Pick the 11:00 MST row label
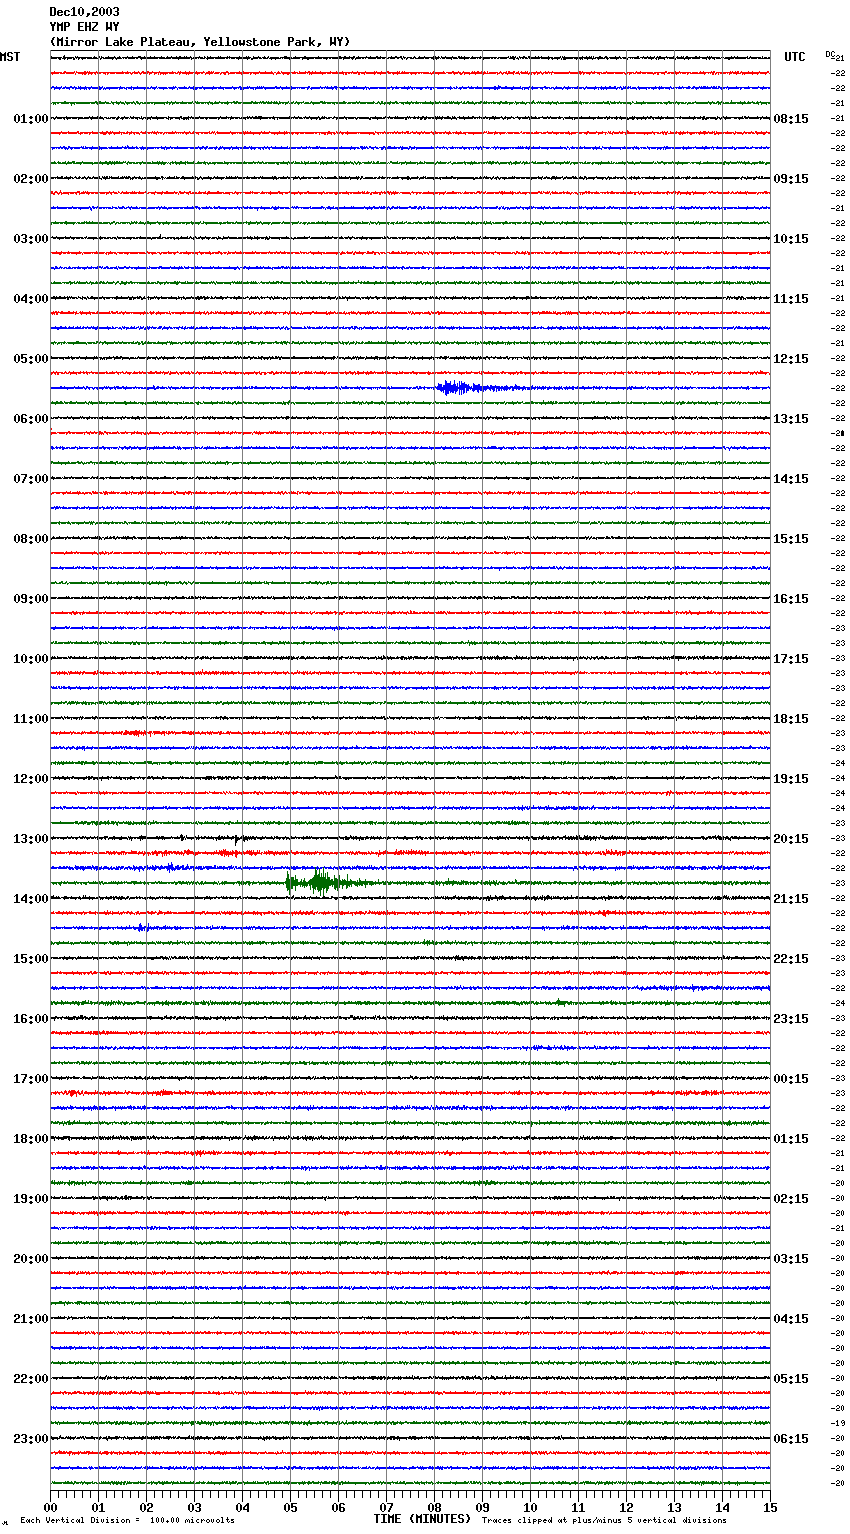This screenshot has width=850, height=1534. click(x=31, y=719)
